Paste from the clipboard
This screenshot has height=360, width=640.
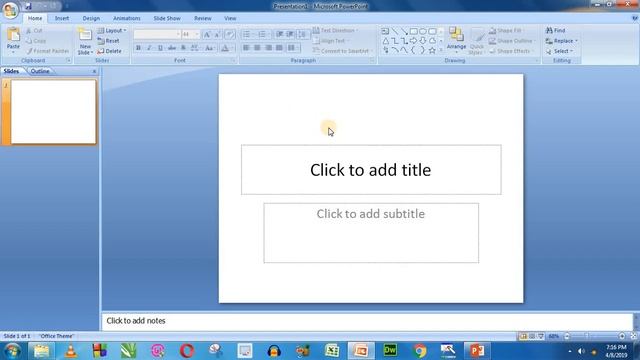click(13, 40)
